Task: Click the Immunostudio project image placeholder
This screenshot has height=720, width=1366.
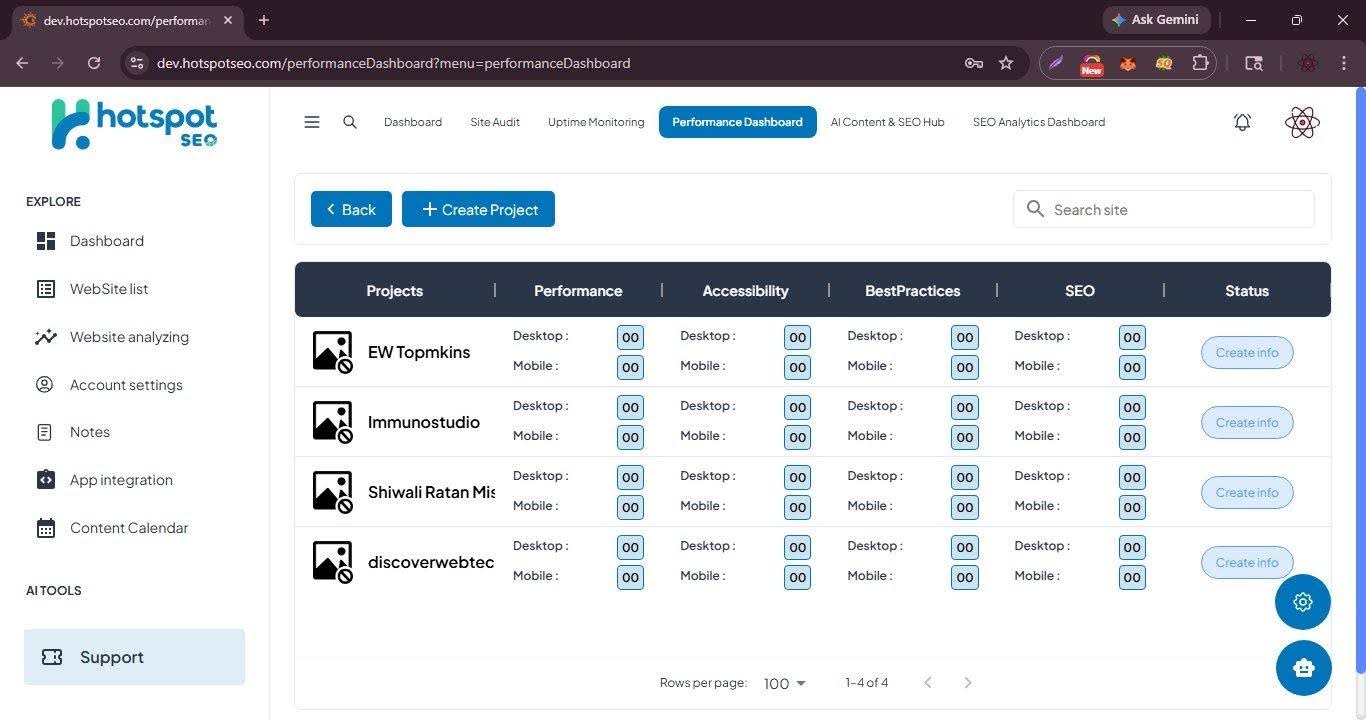Action: 333,422
